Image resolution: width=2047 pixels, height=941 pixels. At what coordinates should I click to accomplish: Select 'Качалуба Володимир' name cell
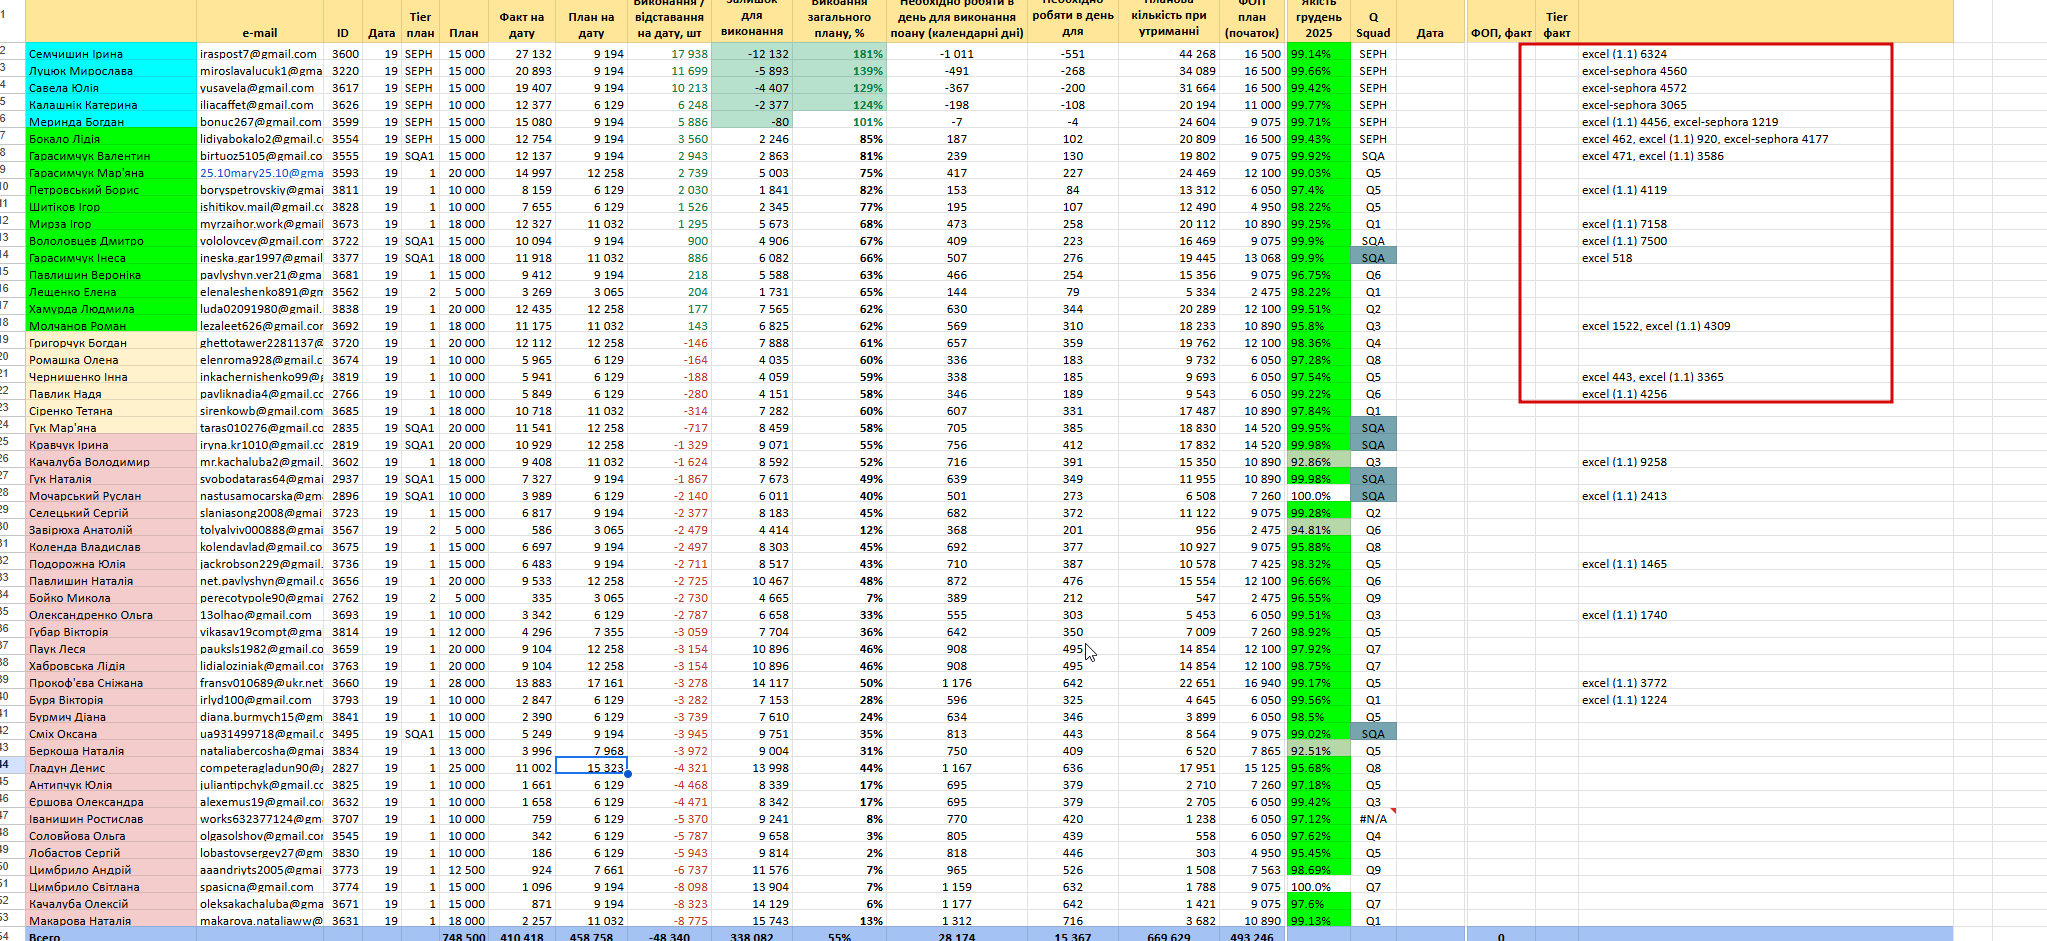coord(110,462)
